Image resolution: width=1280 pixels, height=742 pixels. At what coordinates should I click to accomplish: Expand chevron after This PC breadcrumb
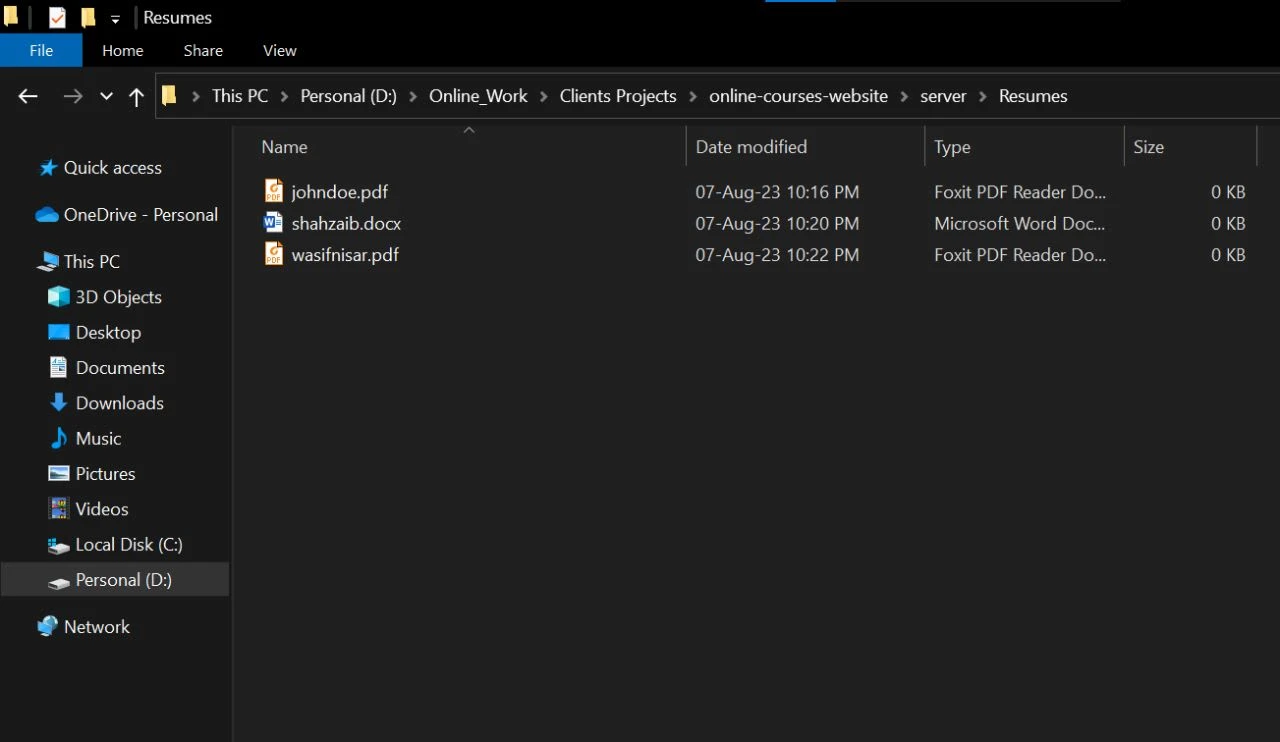click(x=284, y=96)
